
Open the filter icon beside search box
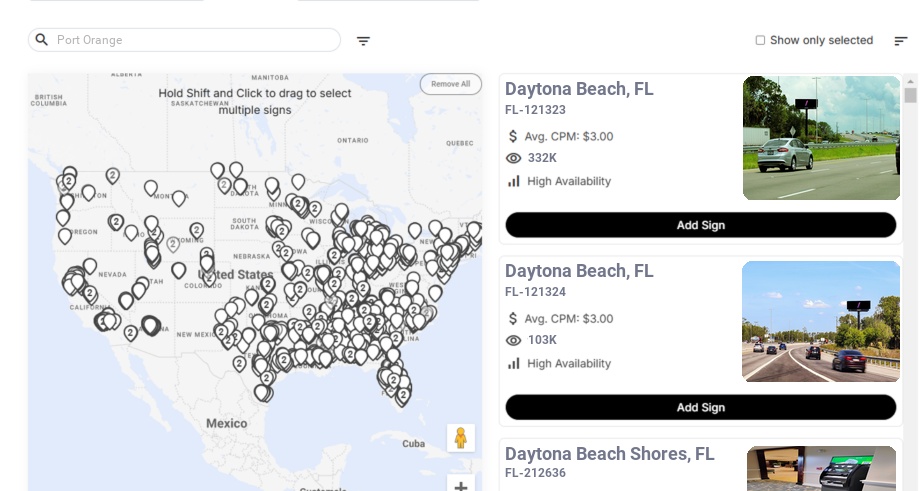(363, 41)
